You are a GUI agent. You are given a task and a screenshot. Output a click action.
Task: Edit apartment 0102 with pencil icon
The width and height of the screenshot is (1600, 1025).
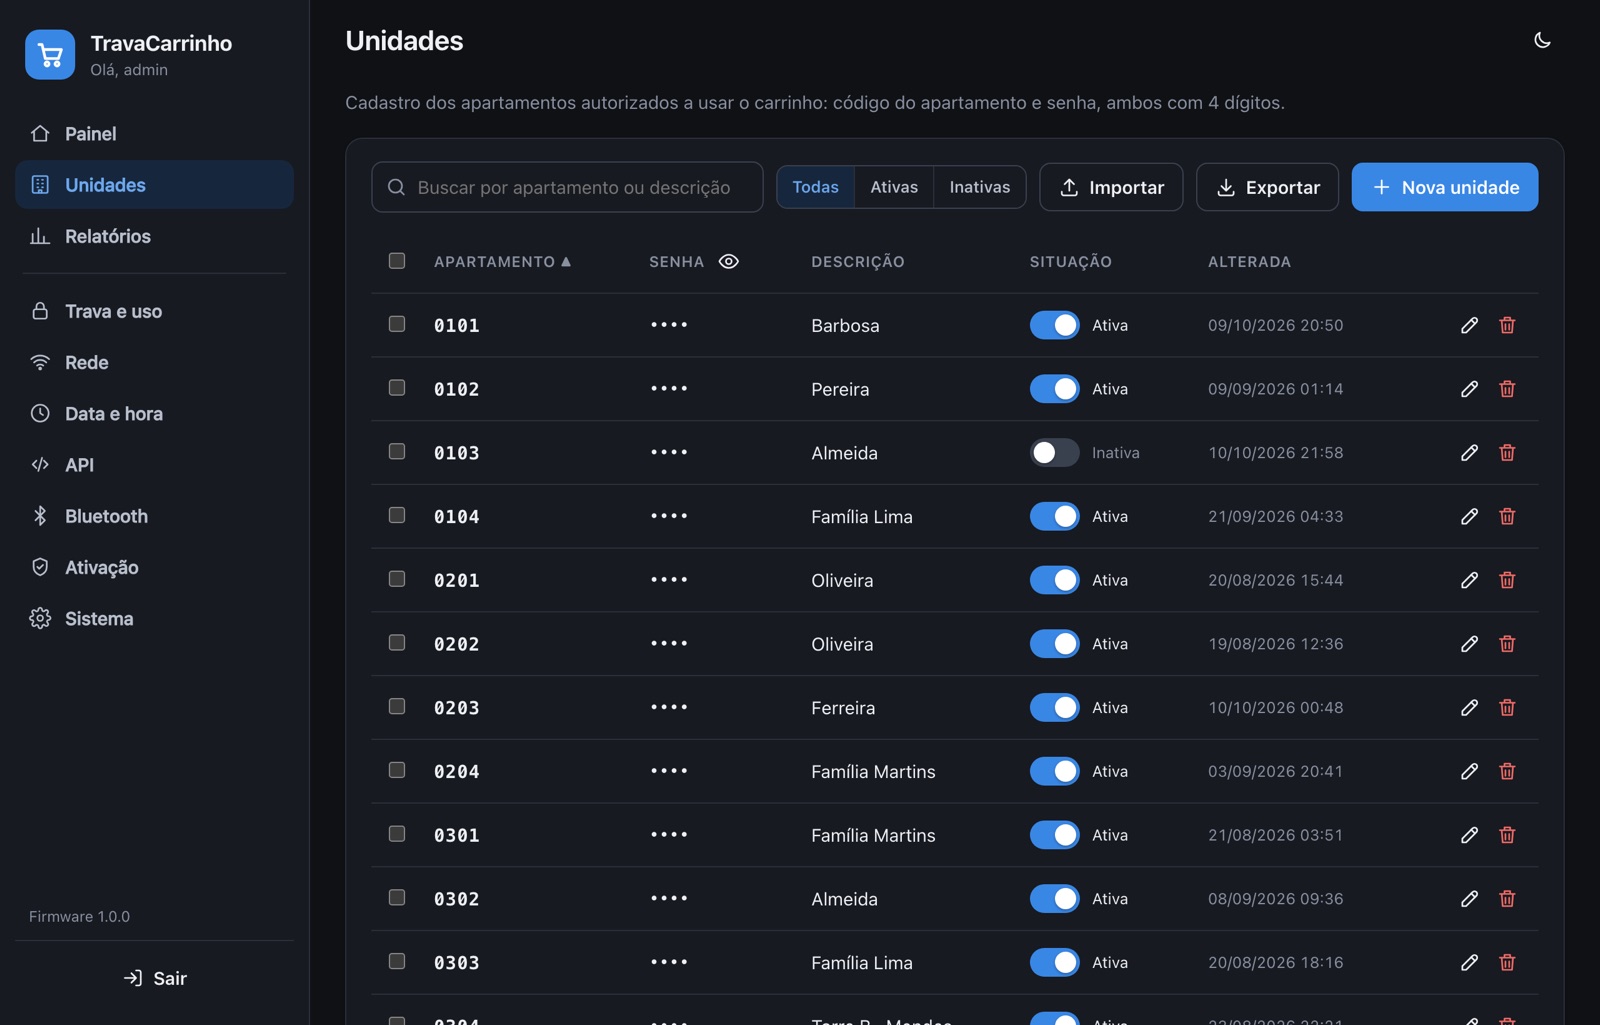[x=1469, y=389]
